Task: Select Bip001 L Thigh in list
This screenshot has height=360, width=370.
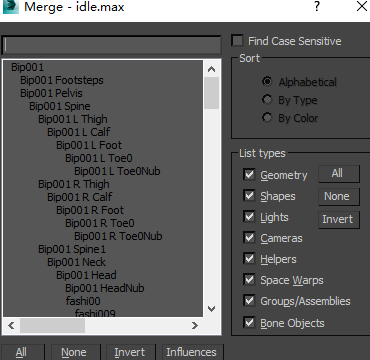Action: [73, 119]
